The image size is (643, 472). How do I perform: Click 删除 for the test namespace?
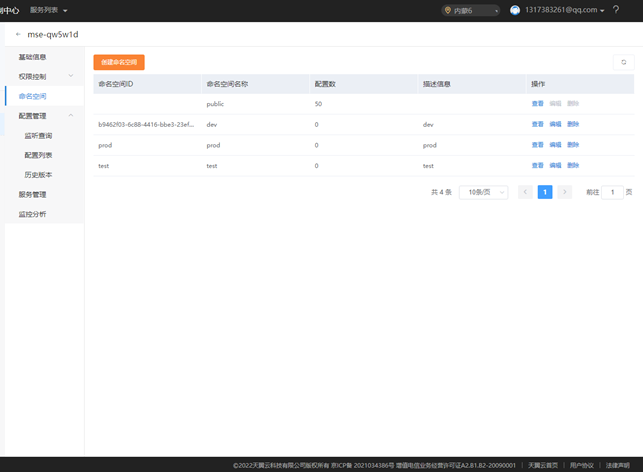573,166
